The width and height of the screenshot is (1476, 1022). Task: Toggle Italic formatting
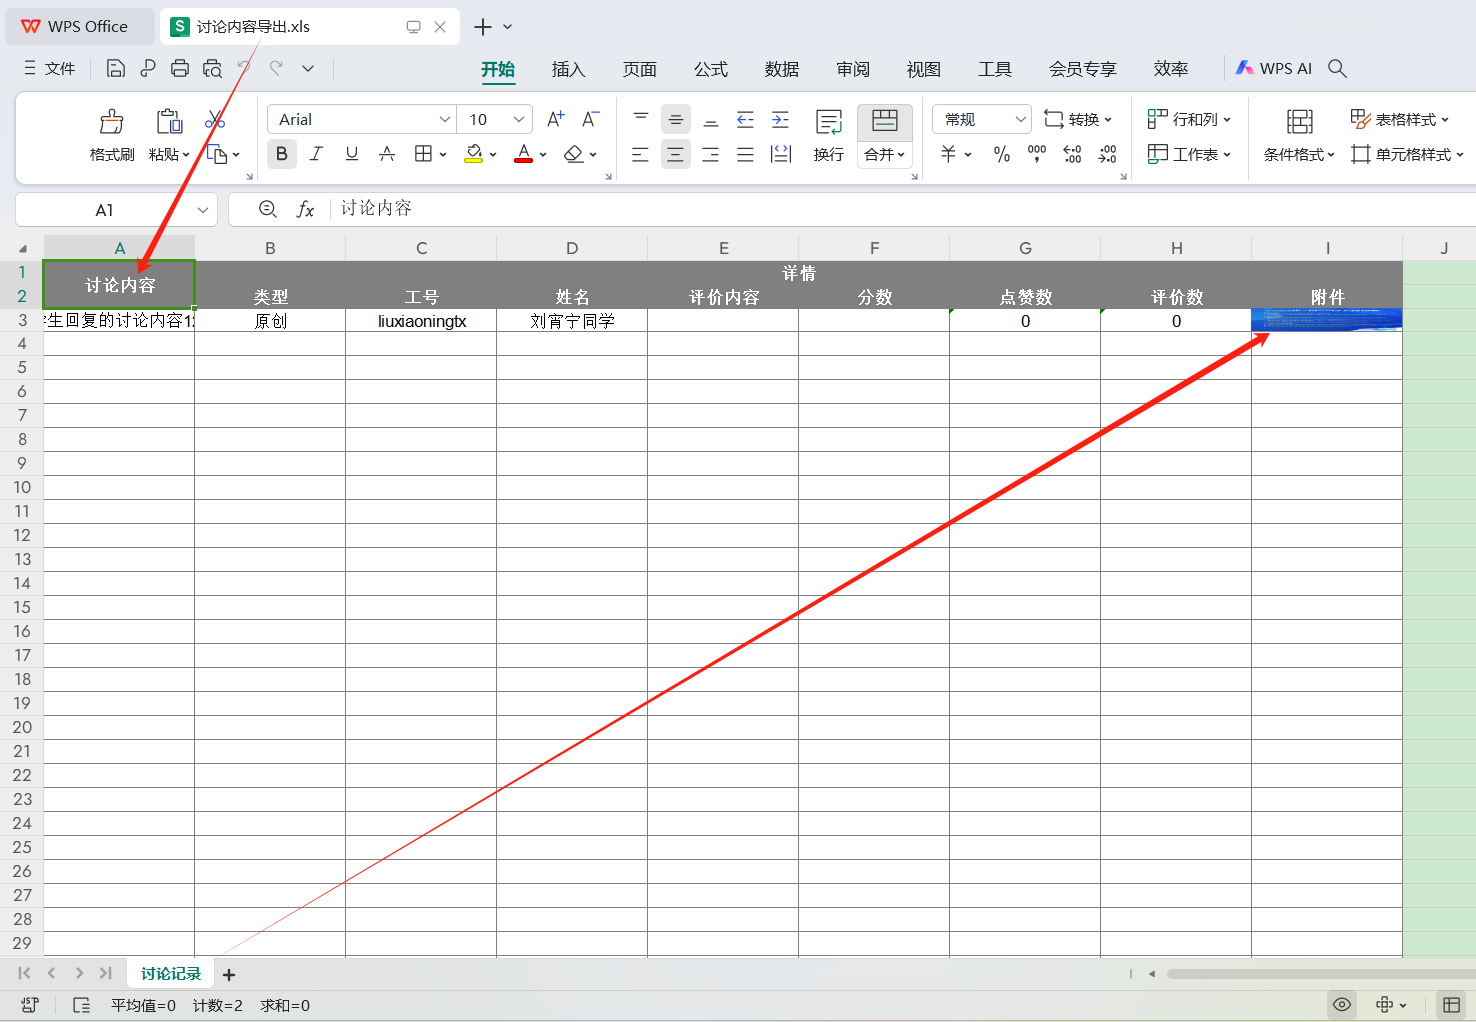316,154
